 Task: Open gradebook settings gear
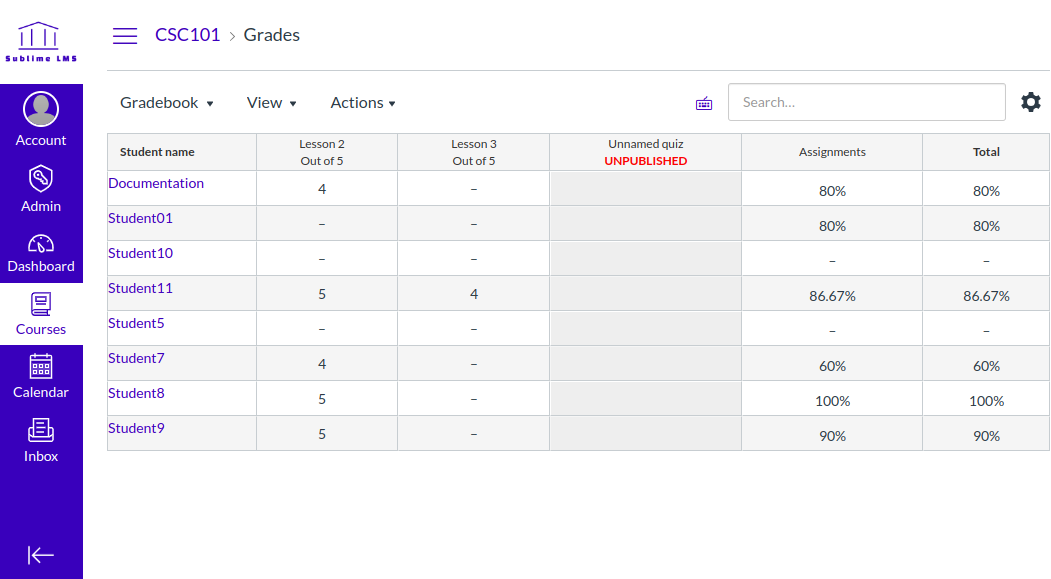click(x=1031, y=102)
